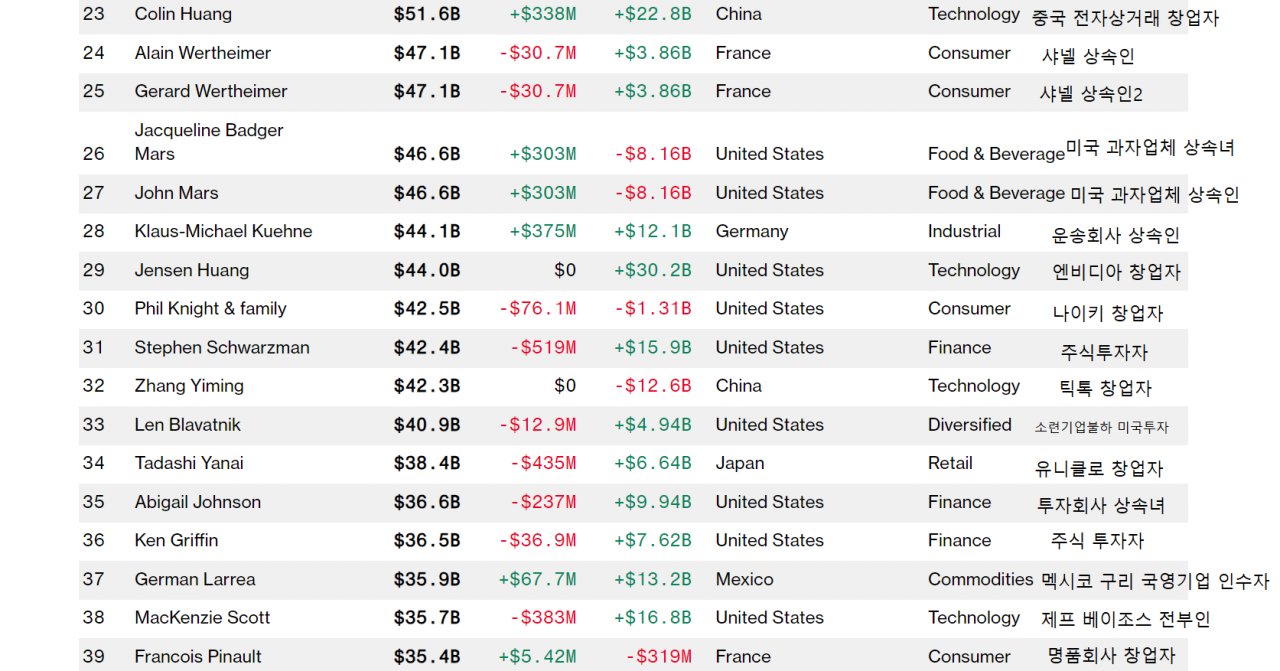Click Phil Knight & family
This screenshot has width=1280, height=671.
coord(210,309)
